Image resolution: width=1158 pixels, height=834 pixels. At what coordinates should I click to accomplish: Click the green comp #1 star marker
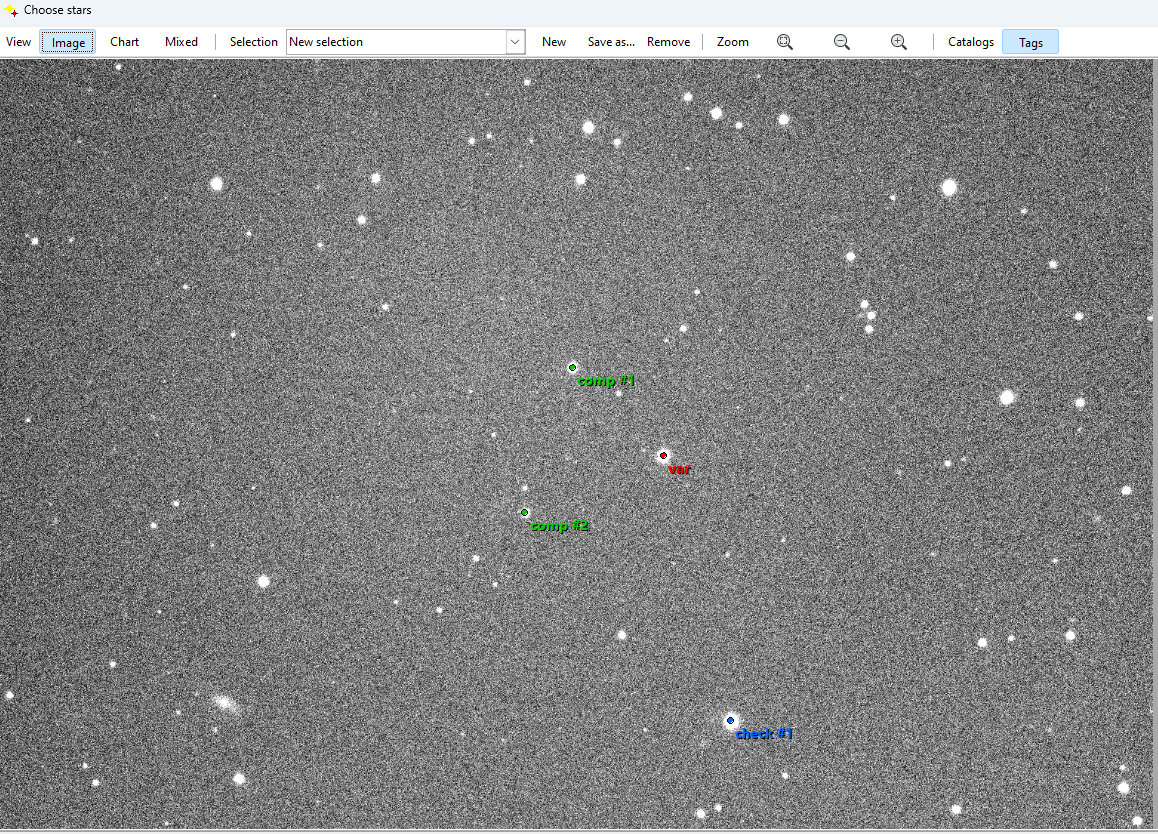point(572,368)
